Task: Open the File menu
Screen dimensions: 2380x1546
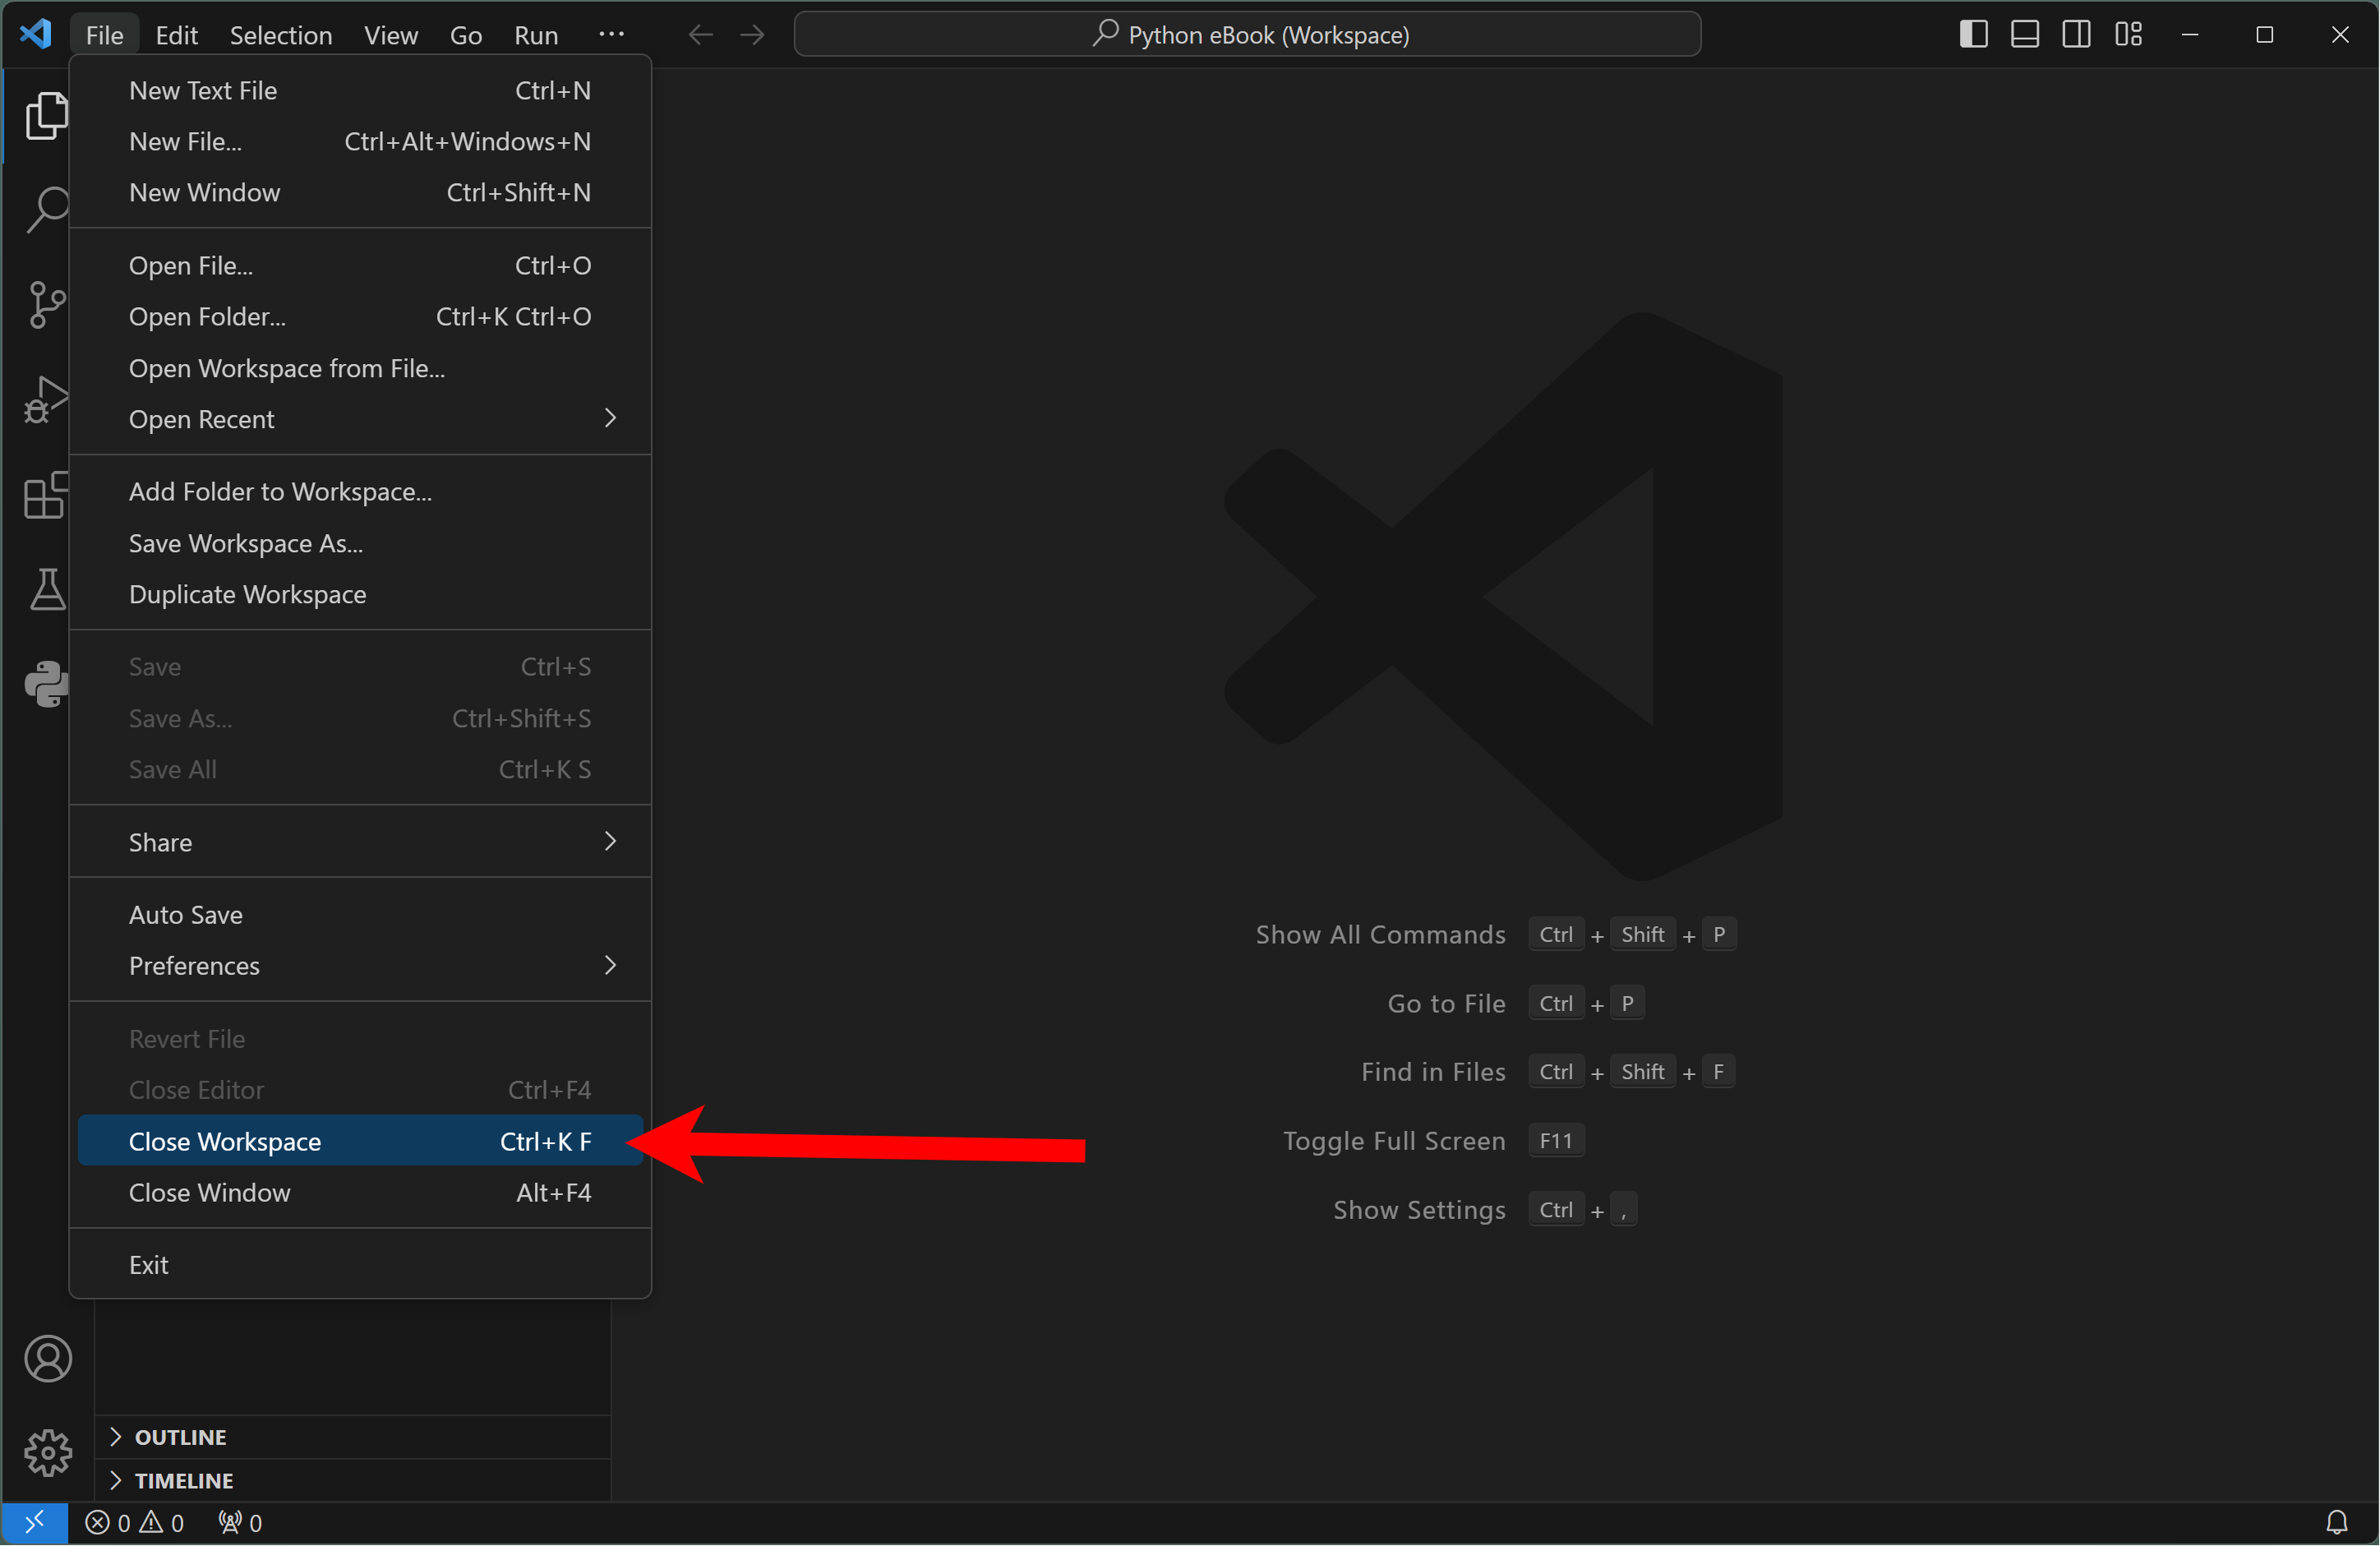Action: pos(104,35)
